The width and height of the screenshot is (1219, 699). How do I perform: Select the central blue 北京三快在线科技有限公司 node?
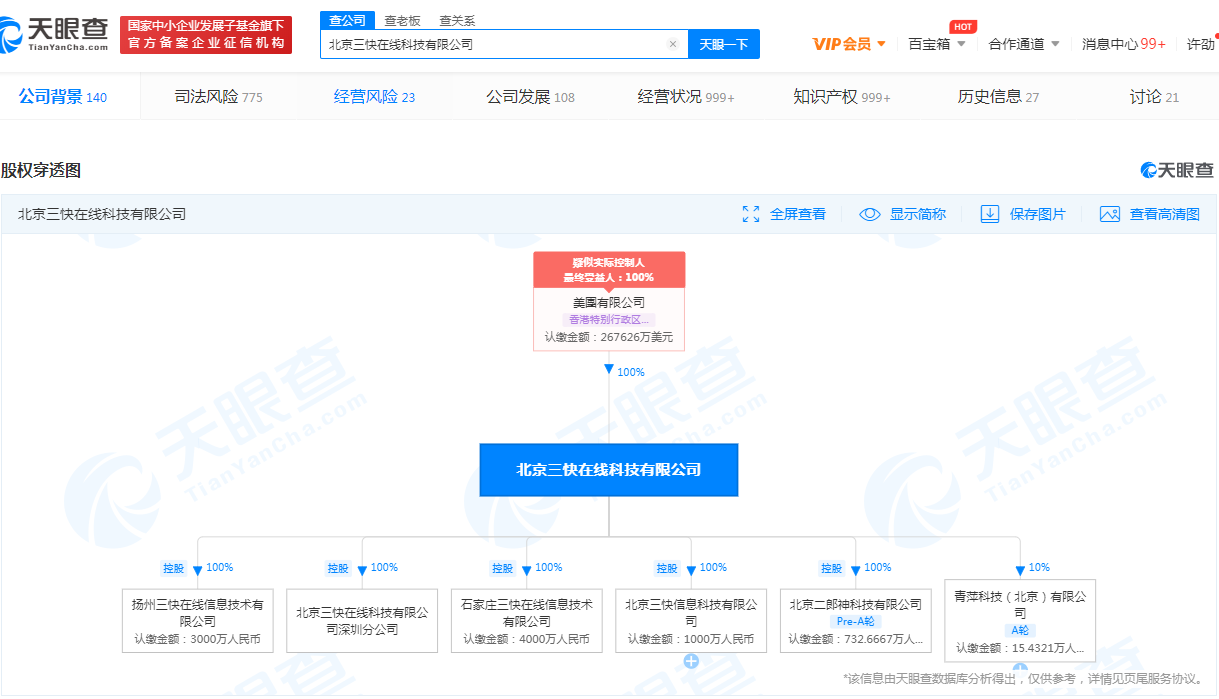[x=609, y=470]
